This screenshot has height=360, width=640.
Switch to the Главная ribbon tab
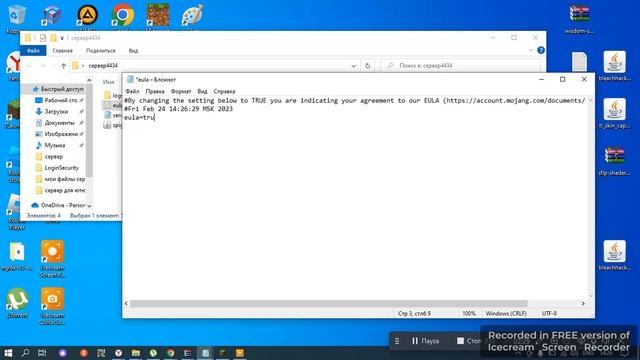(x=62, y=51)
